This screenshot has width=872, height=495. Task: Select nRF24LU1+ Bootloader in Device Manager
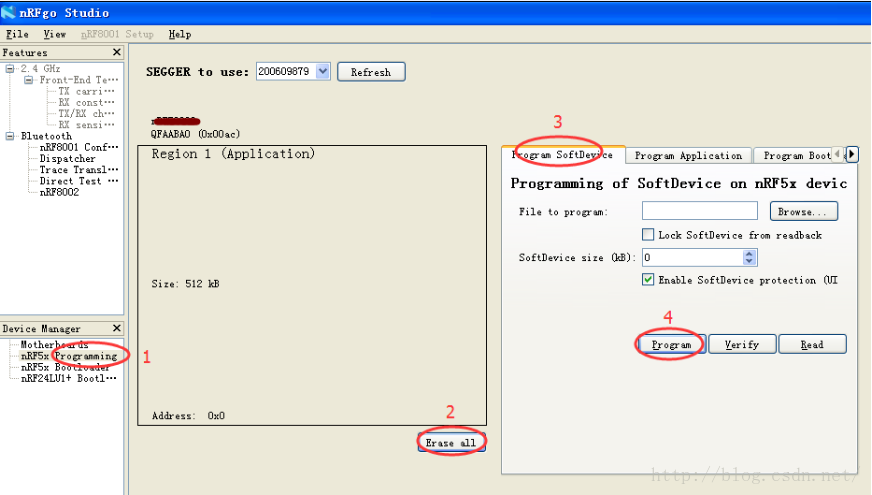68,378
